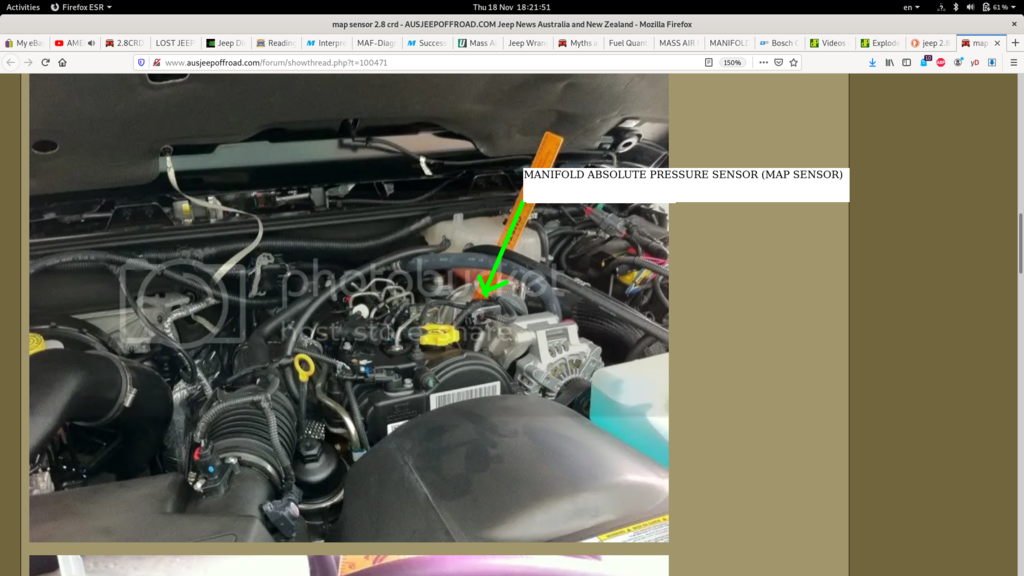Open Firefox hamburger application menu
The width and height of the screenshot is (1024, 576).
tap(1014, 63)
